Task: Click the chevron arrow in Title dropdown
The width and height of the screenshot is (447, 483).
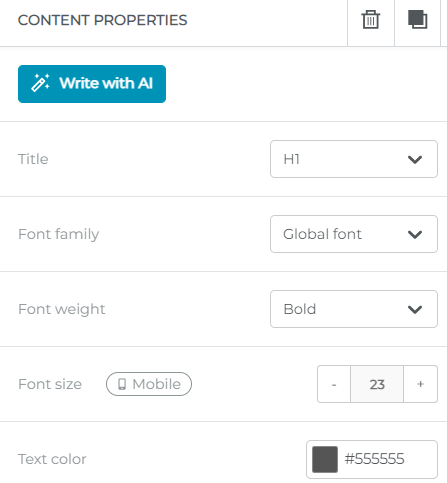Action: point(415,159)
